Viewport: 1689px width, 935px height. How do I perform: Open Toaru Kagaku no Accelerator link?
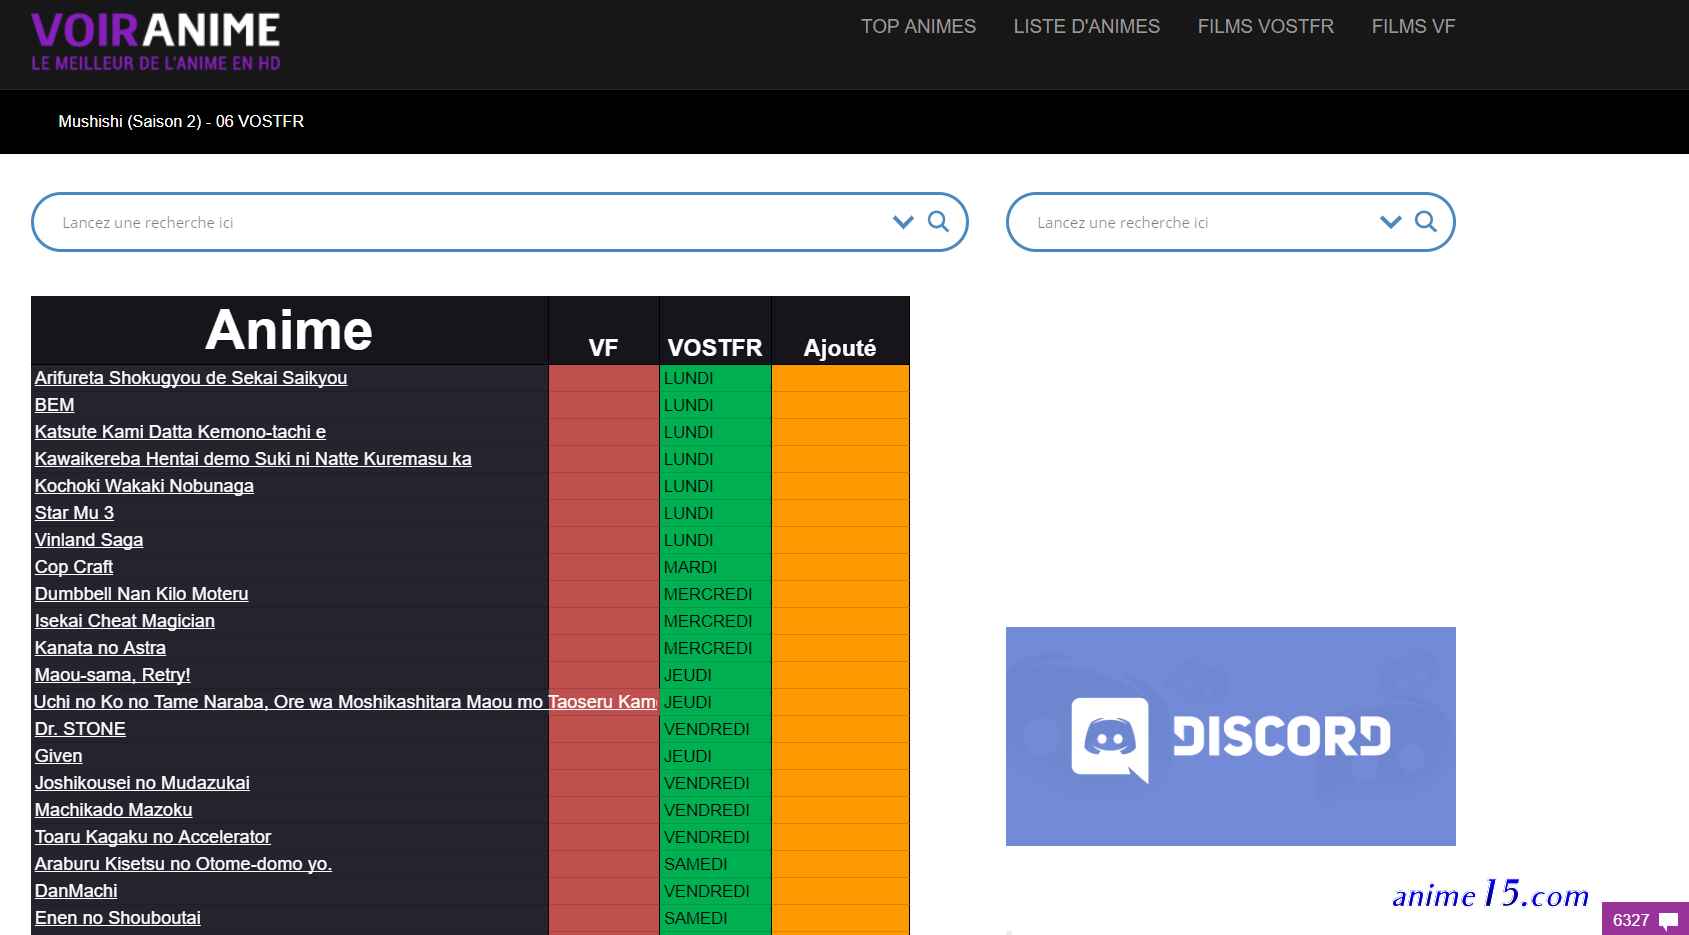(x=153, y=837)
